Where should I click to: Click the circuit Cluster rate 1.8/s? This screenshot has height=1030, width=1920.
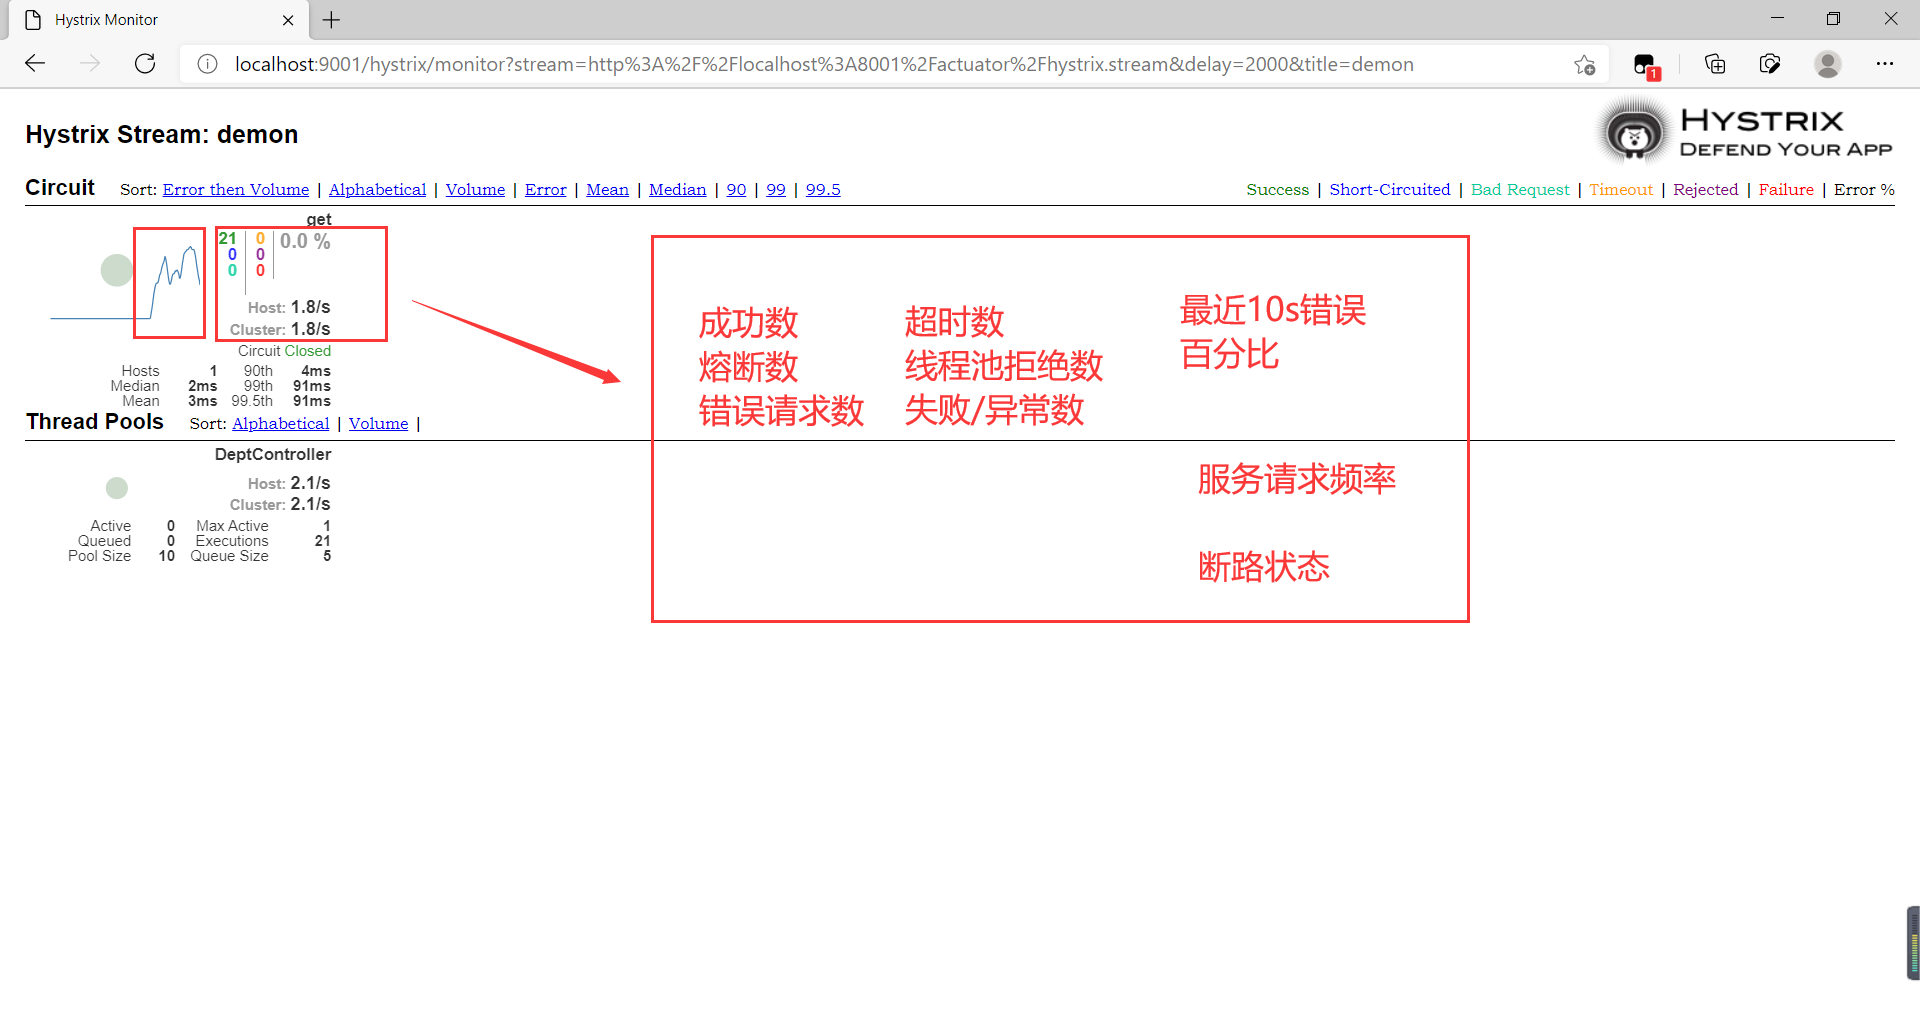tap(310, 329)
